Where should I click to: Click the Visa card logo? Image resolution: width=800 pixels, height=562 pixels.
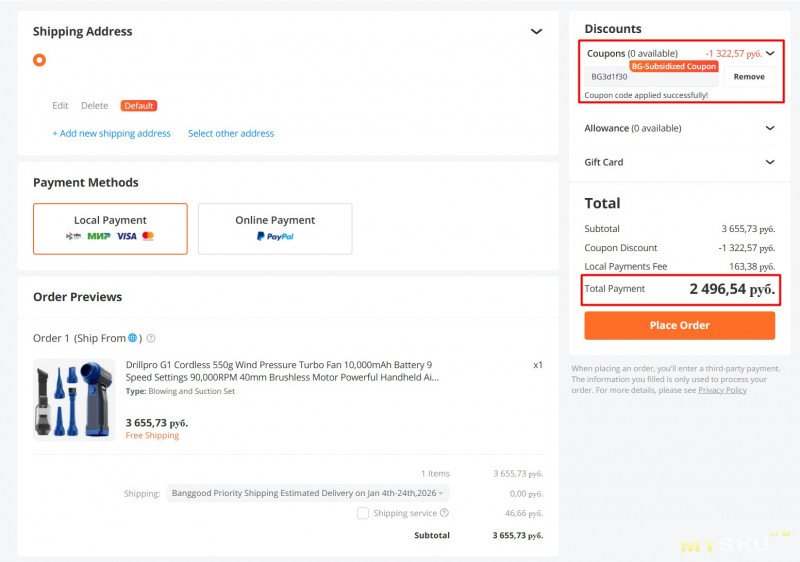pos(126,236)
